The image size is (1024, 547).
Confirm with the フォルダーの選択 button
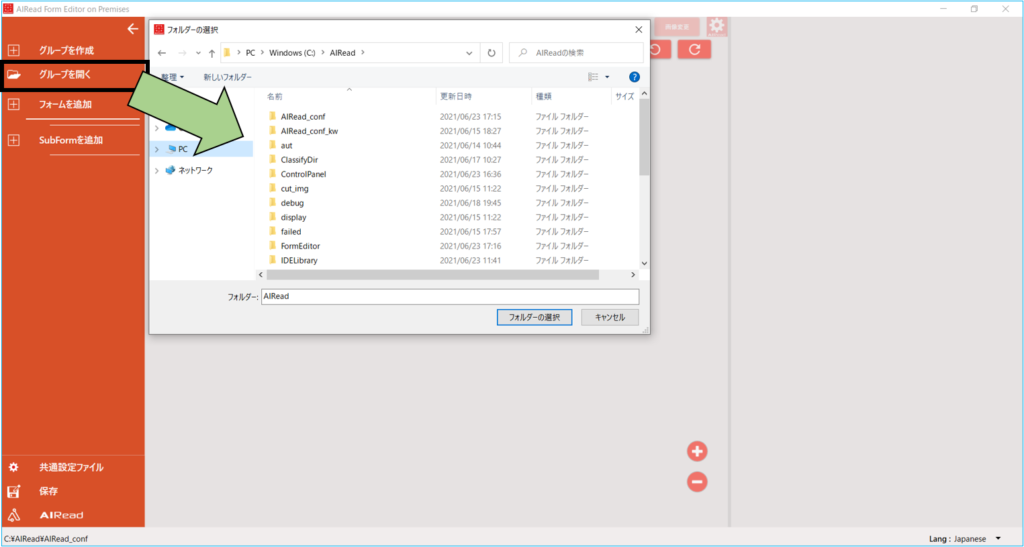534,317
